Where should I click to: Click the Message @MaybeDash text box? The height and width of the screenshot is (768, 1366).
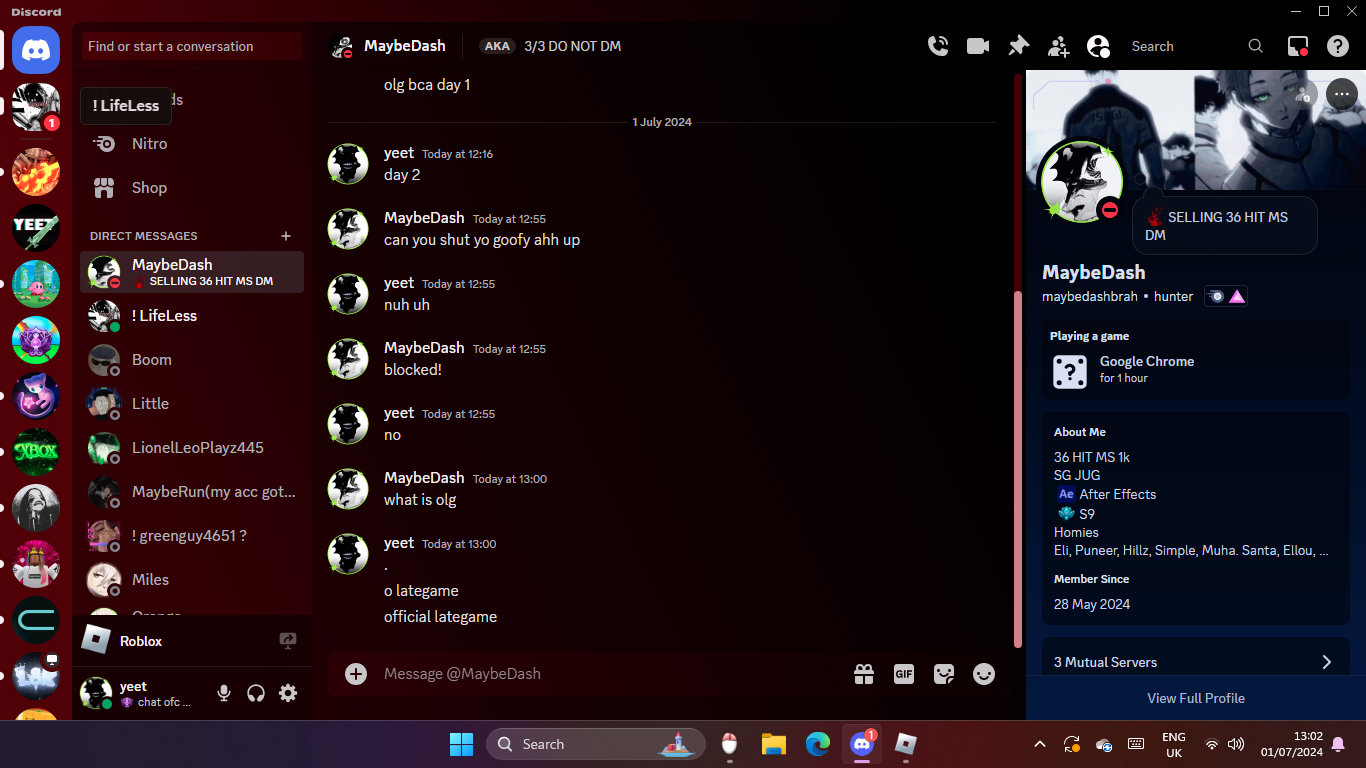pos(610,674)
